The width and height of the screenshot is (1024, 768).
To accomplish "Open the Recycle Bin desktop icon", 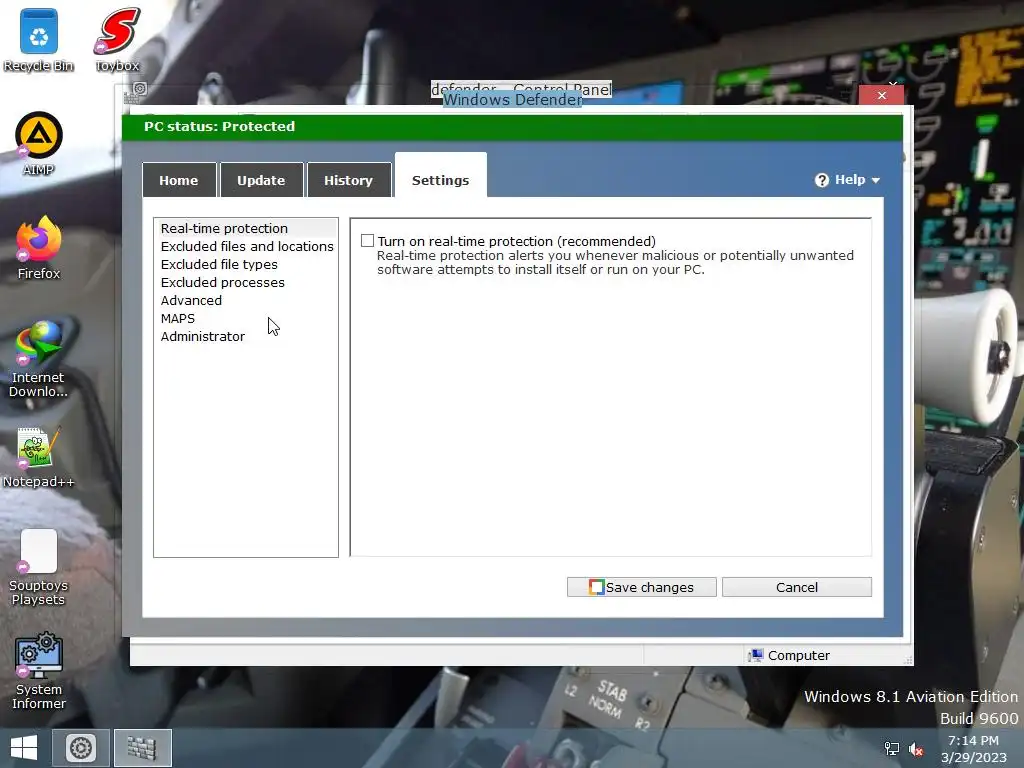I will pyautogui.click(x=39, y=40).
